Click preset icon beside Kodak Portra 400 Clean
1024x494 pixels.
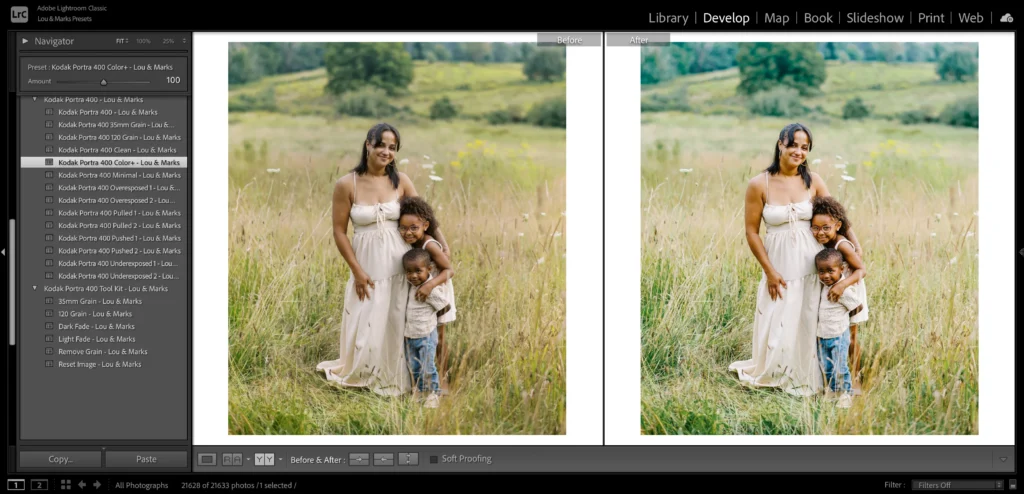[x=49, y=150]
